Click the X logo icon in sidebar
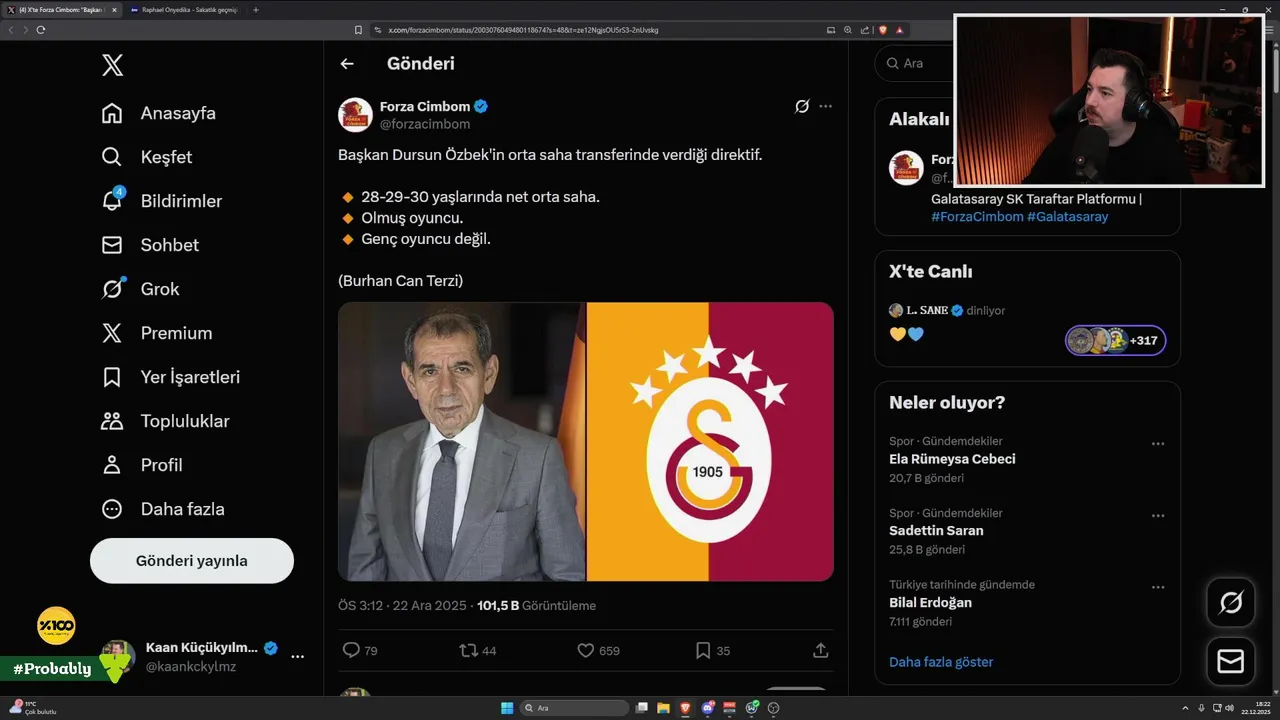 pyautogui.click(x=112, y=66)
